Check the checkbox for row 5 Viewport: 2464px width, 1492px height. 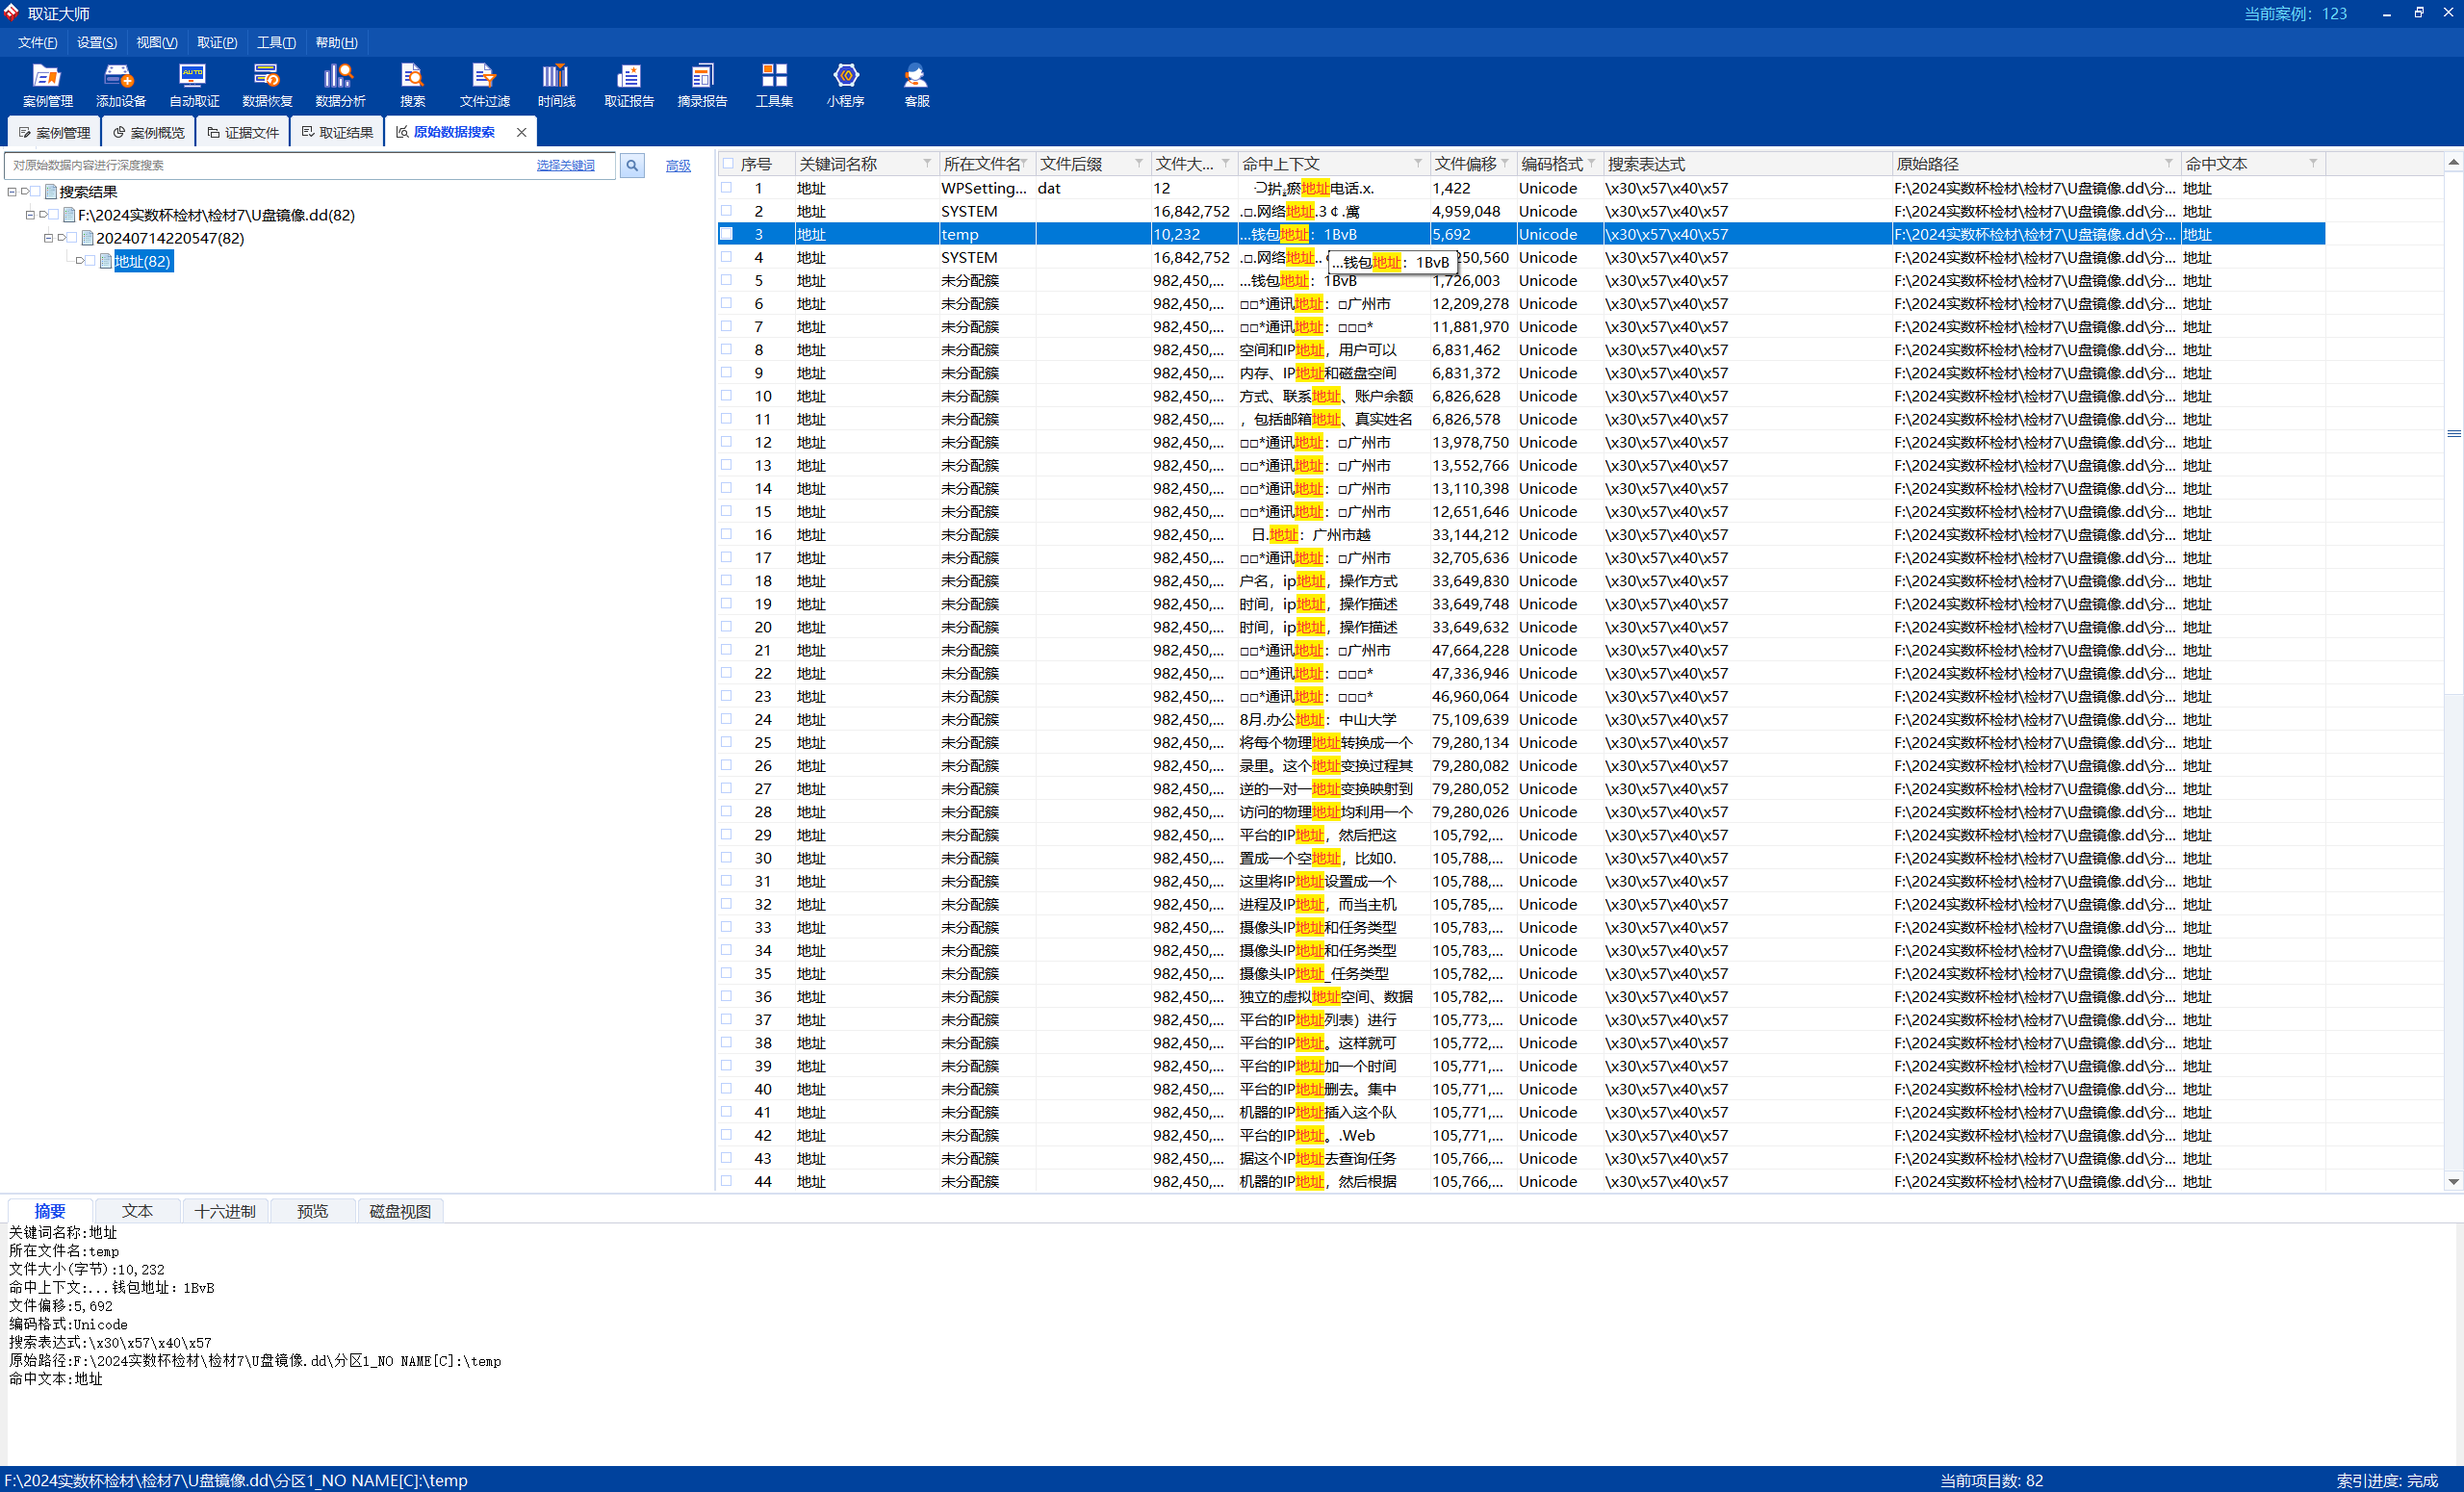(727, 279)
